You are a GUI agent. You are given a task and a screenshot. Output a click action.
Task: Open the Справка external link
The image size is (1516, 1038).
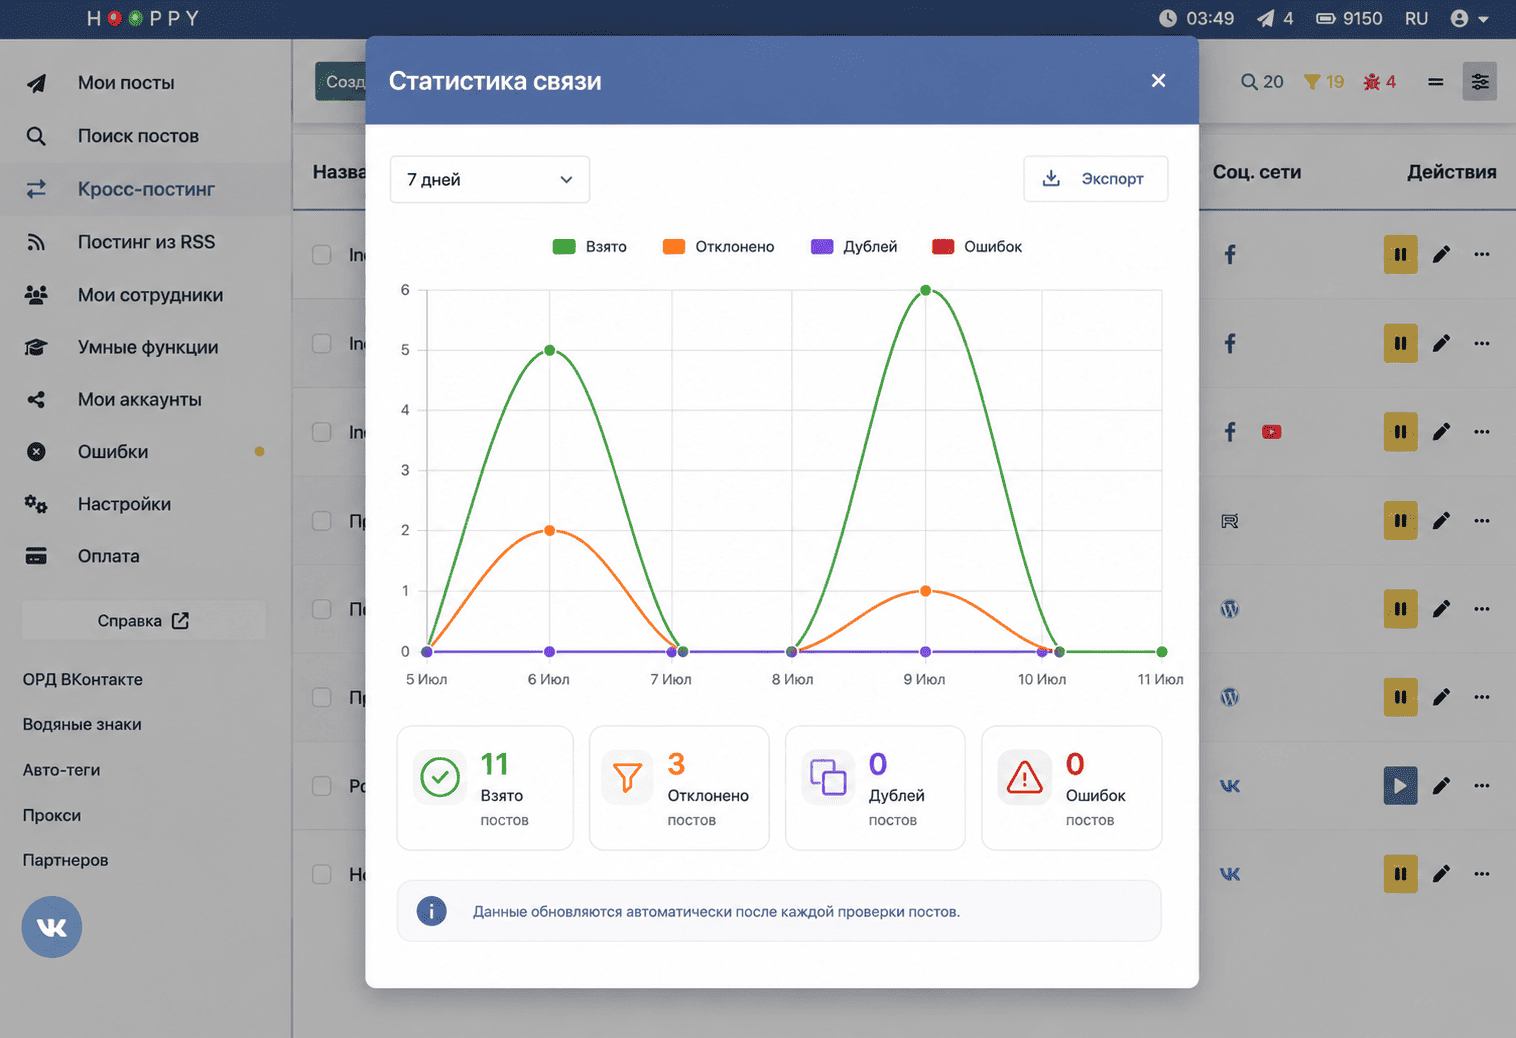pyautogui.click(x=144, y=621)
